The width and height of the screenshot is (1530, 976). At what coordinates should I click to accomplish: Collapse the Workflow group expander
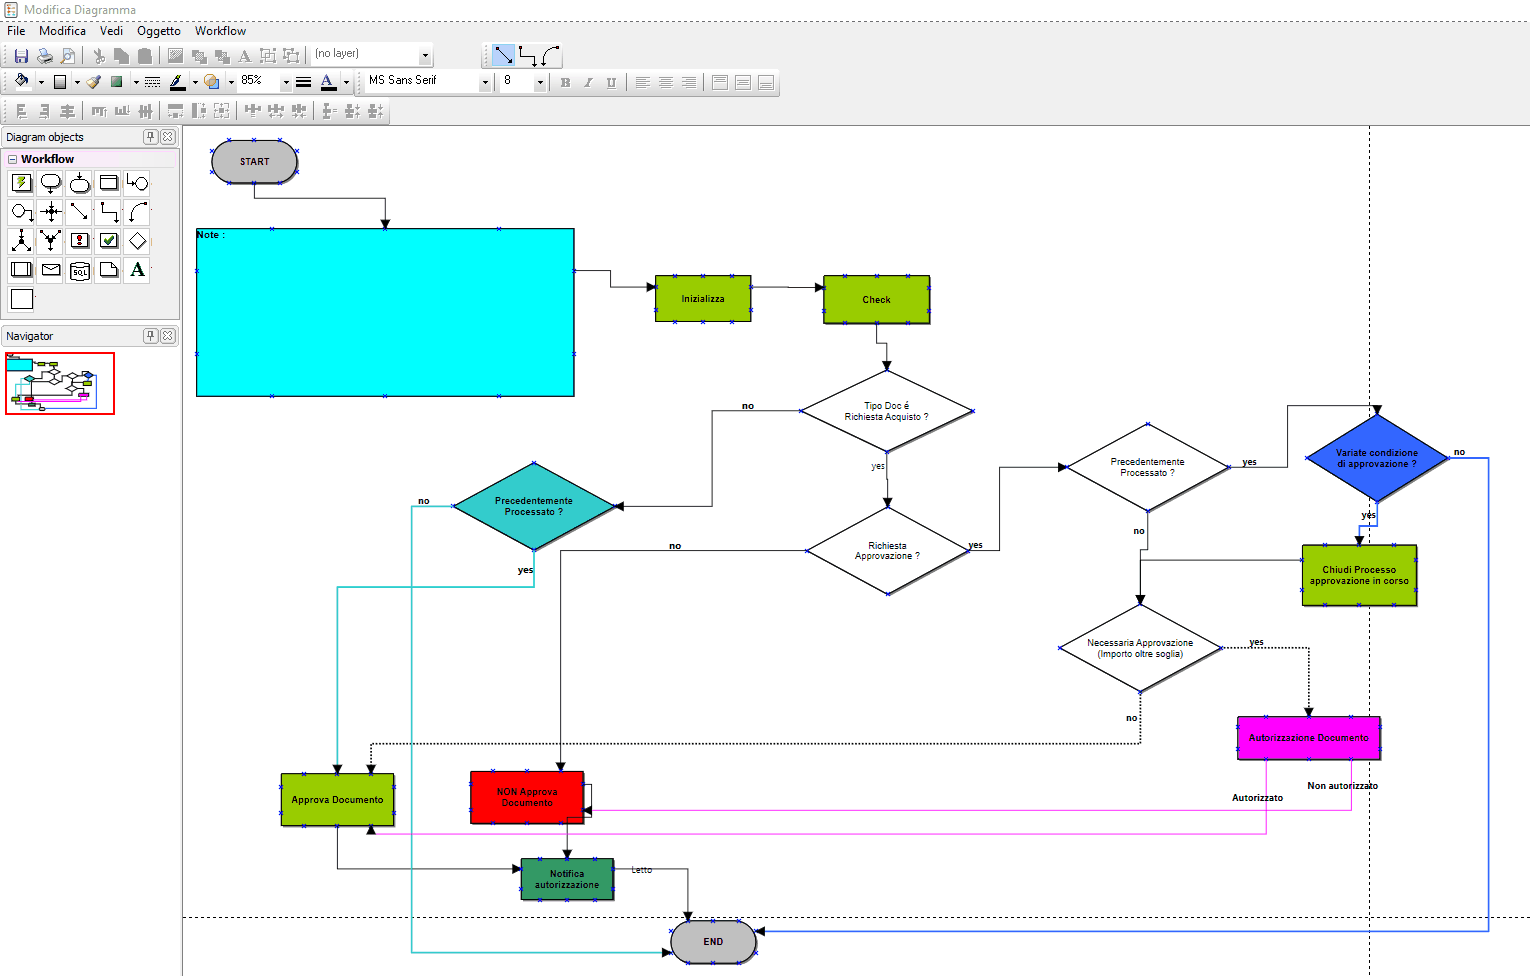tap(12, 159)
